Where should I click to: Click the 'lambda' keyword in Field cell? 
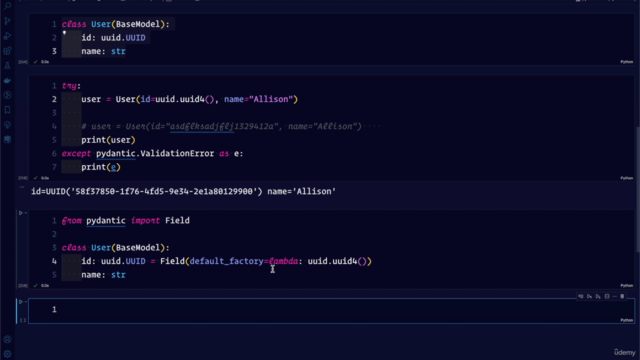[283, 261]
